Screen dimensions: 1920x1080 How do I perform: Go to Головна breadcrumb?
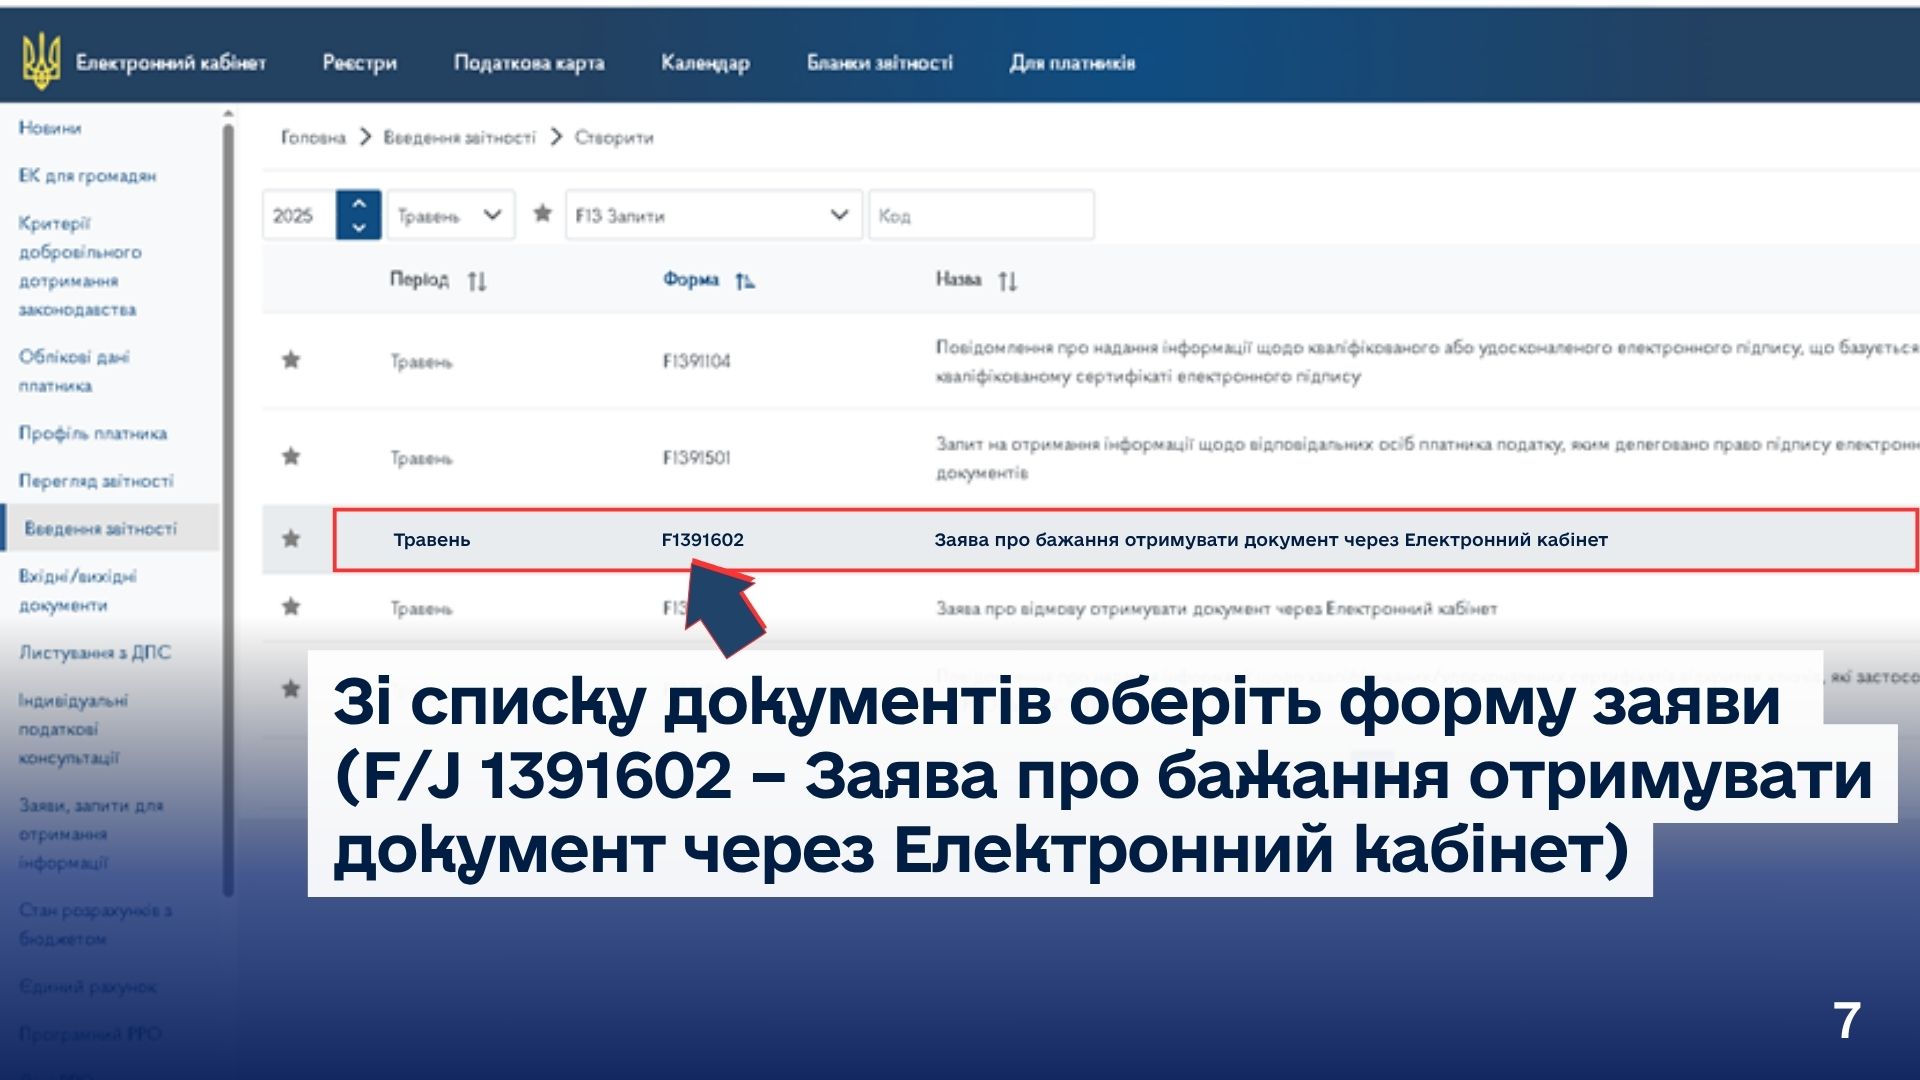coord(313,137)
